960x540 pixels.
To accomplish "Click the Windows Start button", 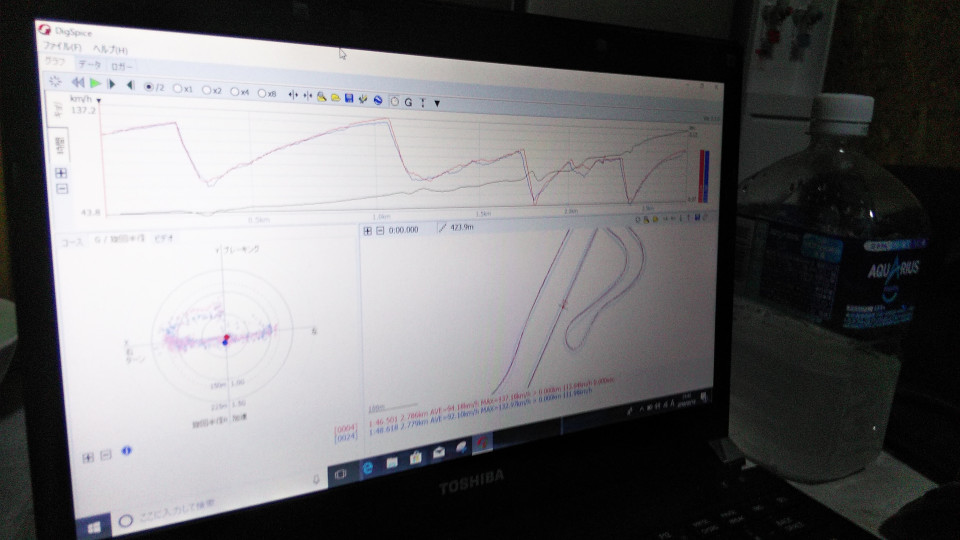I will (94, 528).
